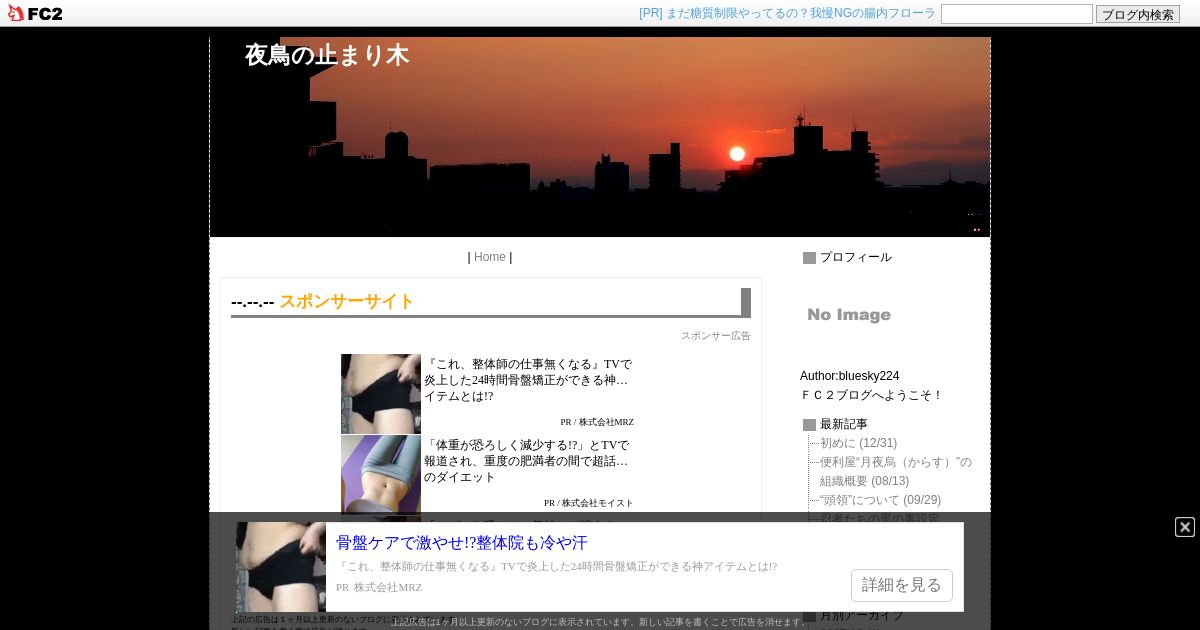Click the FC2 logo icon
The height and width of the screenshot is (630, 1200).
point(35,13)
